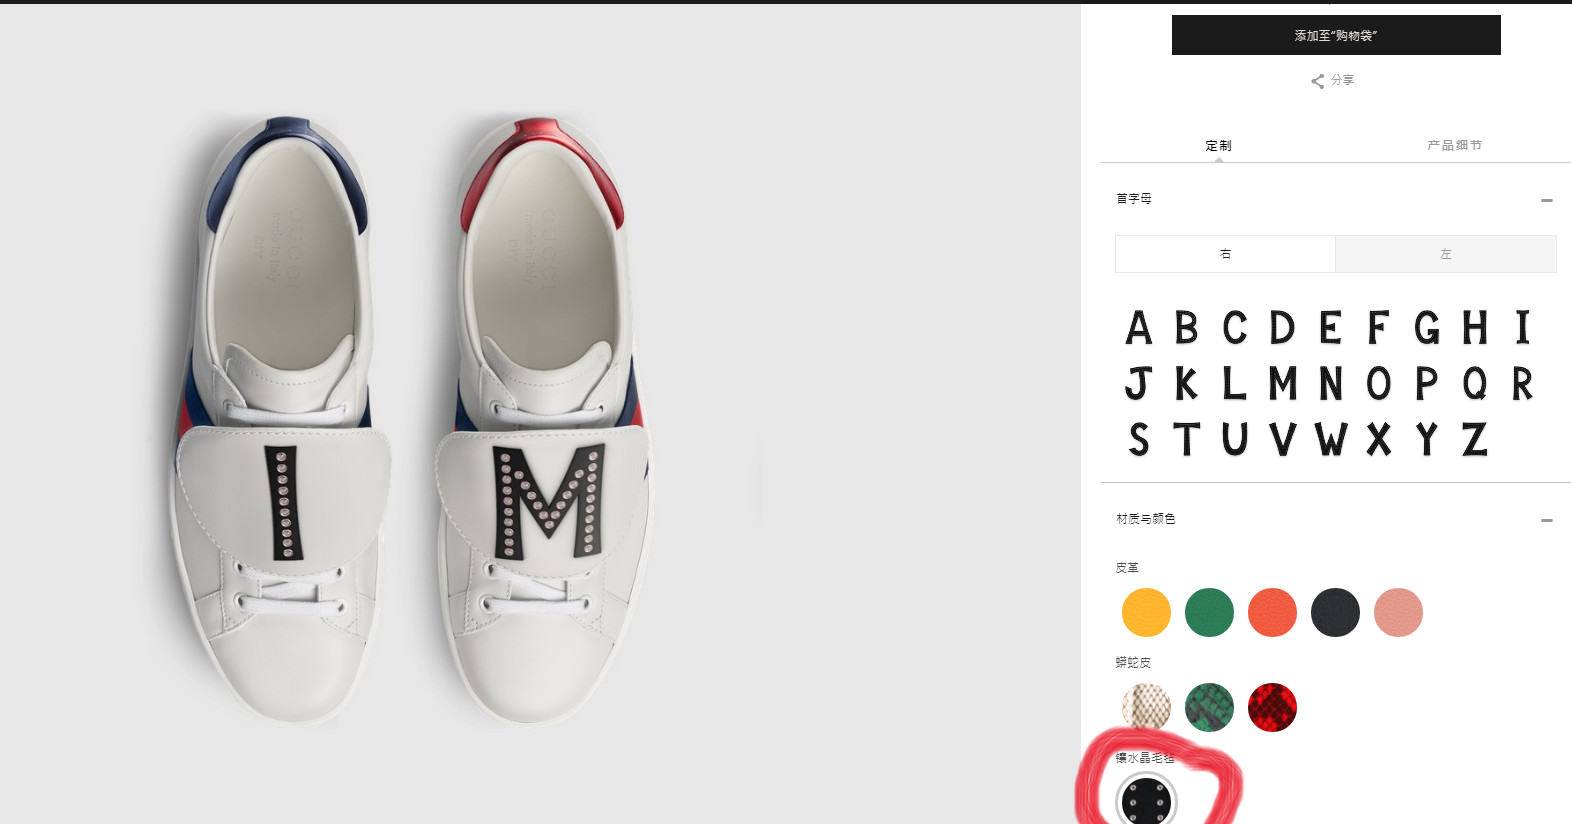Choose the green leather color swatch
1572x824 pixels.
[1209, 612]
